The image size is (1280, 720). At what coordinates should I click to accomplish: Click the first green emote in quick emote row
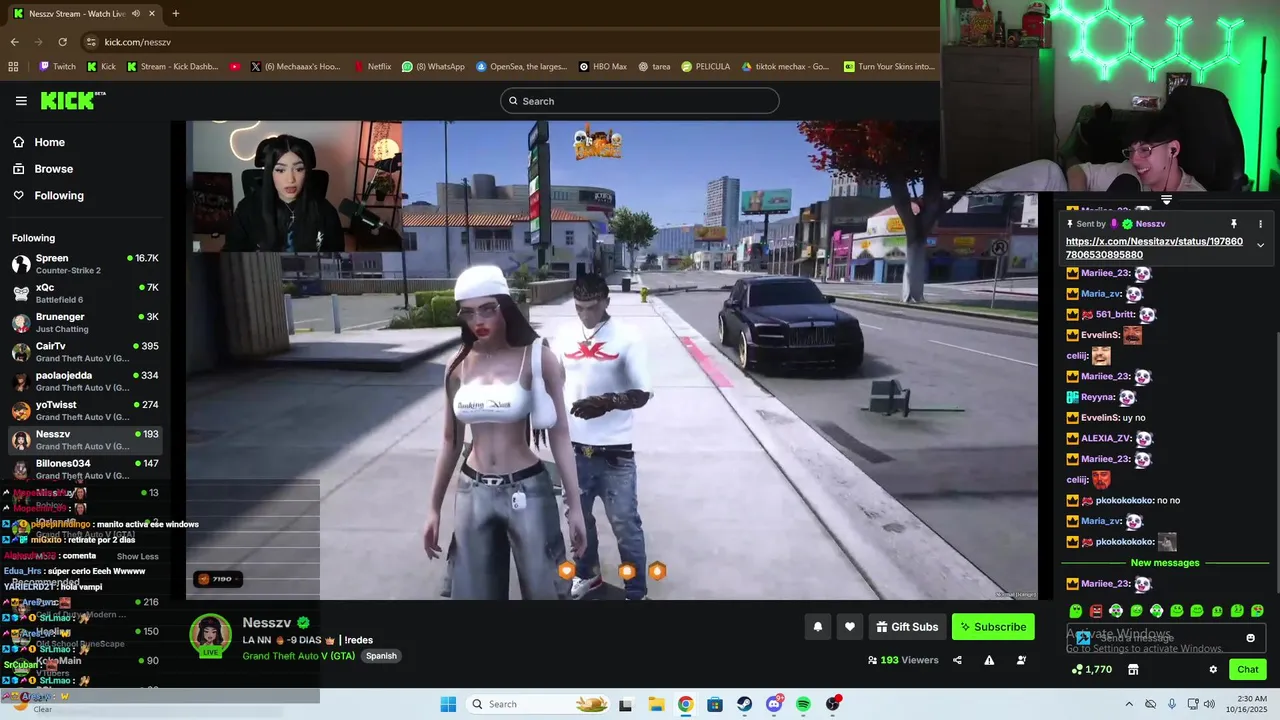coord(1076,611)
